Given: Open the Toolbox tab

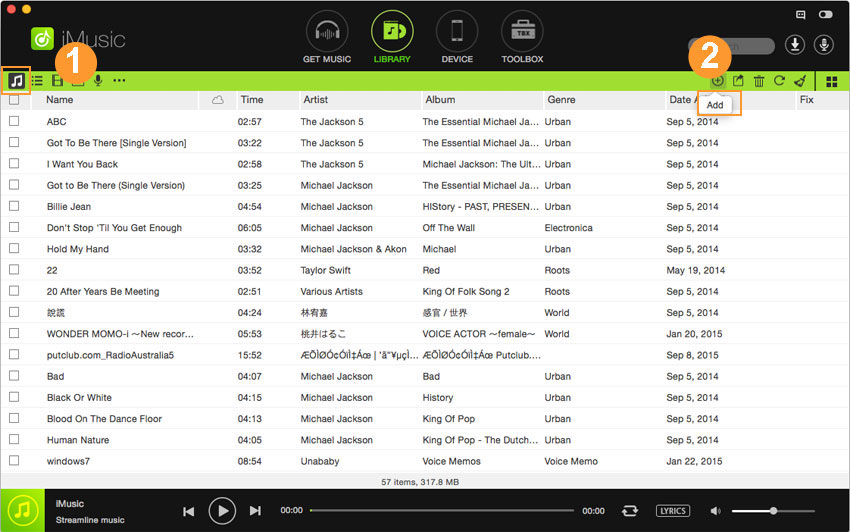Looking at the screenshot, I should pos(522,38).
